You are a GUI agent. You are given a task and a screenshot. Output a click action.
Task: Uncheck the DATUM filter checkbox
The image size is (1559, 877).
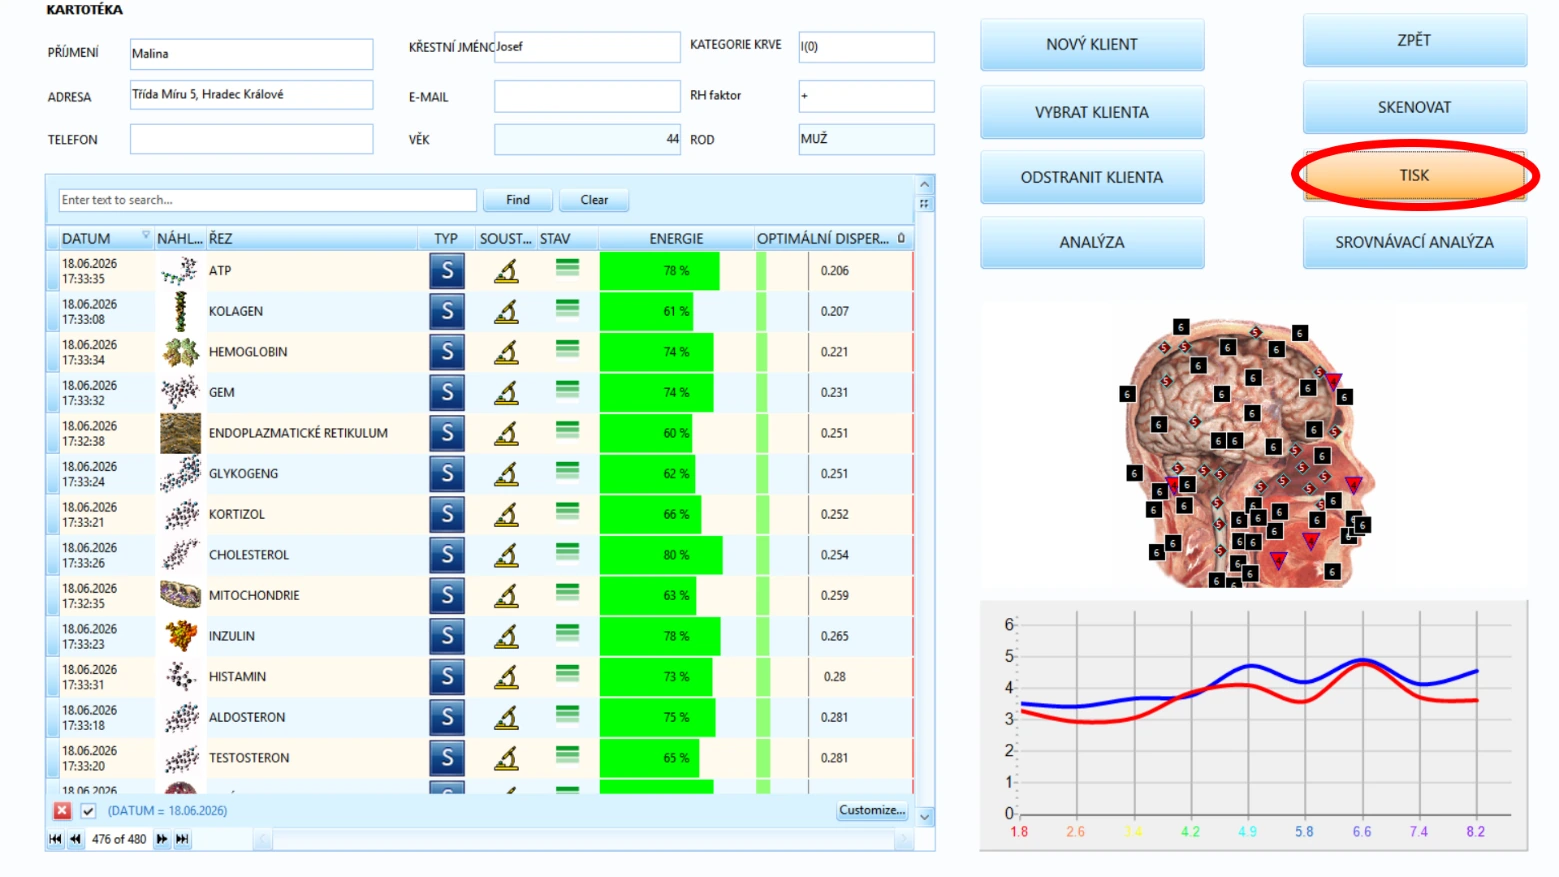88,811
